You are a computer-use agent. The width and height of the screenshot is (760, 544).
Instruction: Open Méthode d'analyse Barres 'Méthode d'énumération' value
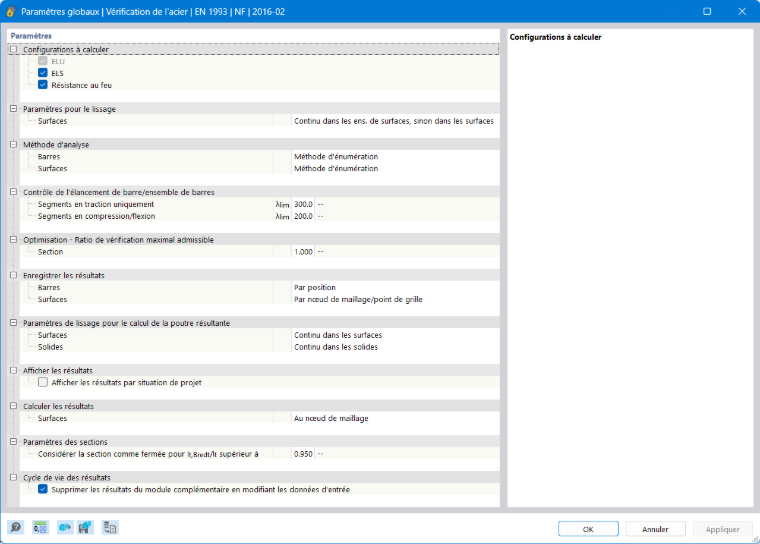(x=395, y=157)
